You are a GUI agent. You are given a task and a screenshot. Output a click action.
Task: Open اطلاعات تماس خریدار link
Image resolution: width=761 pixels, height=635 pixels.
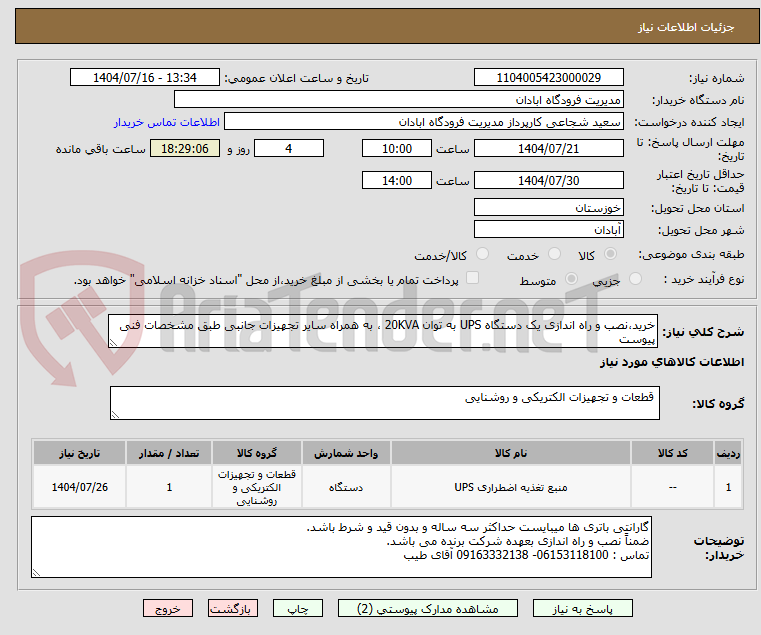[166, 122]
